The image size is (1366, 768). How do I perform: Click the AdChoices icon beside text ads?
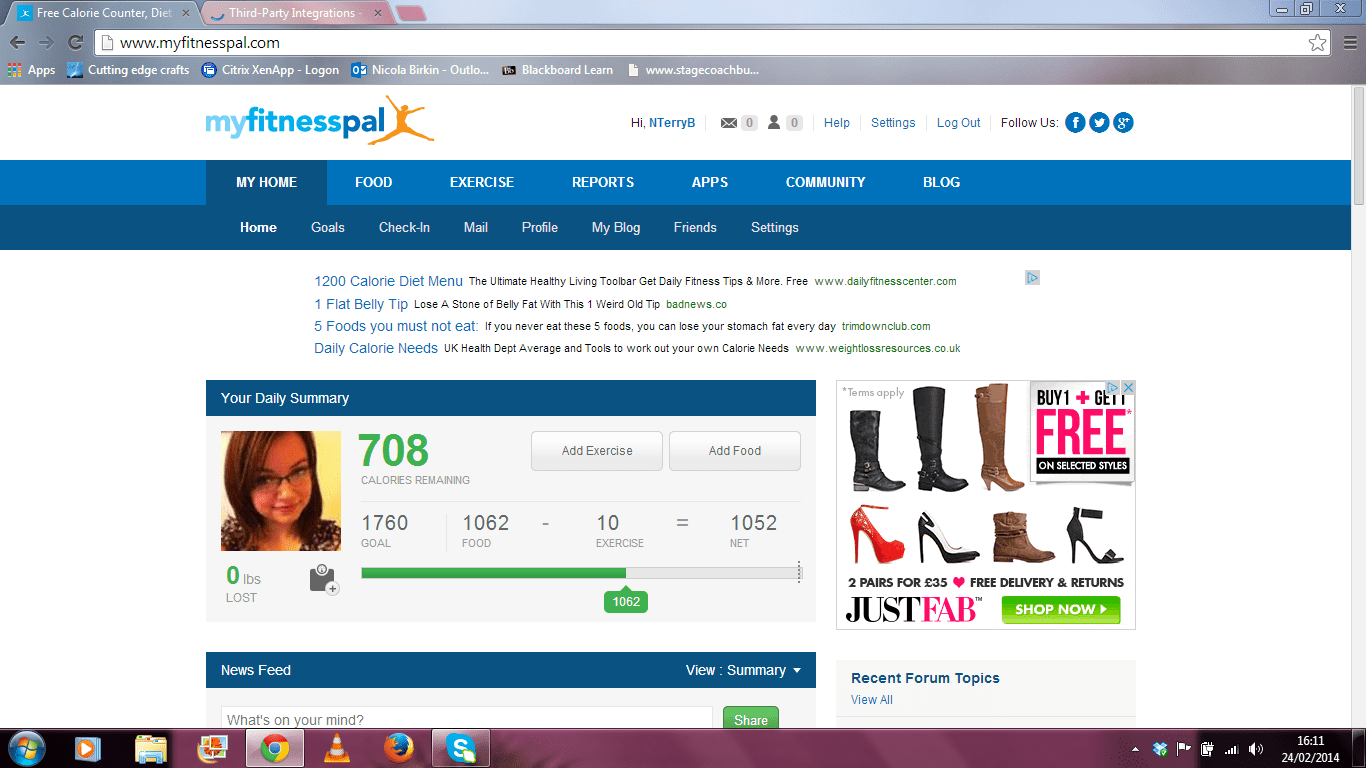(x=1033, y=278)
